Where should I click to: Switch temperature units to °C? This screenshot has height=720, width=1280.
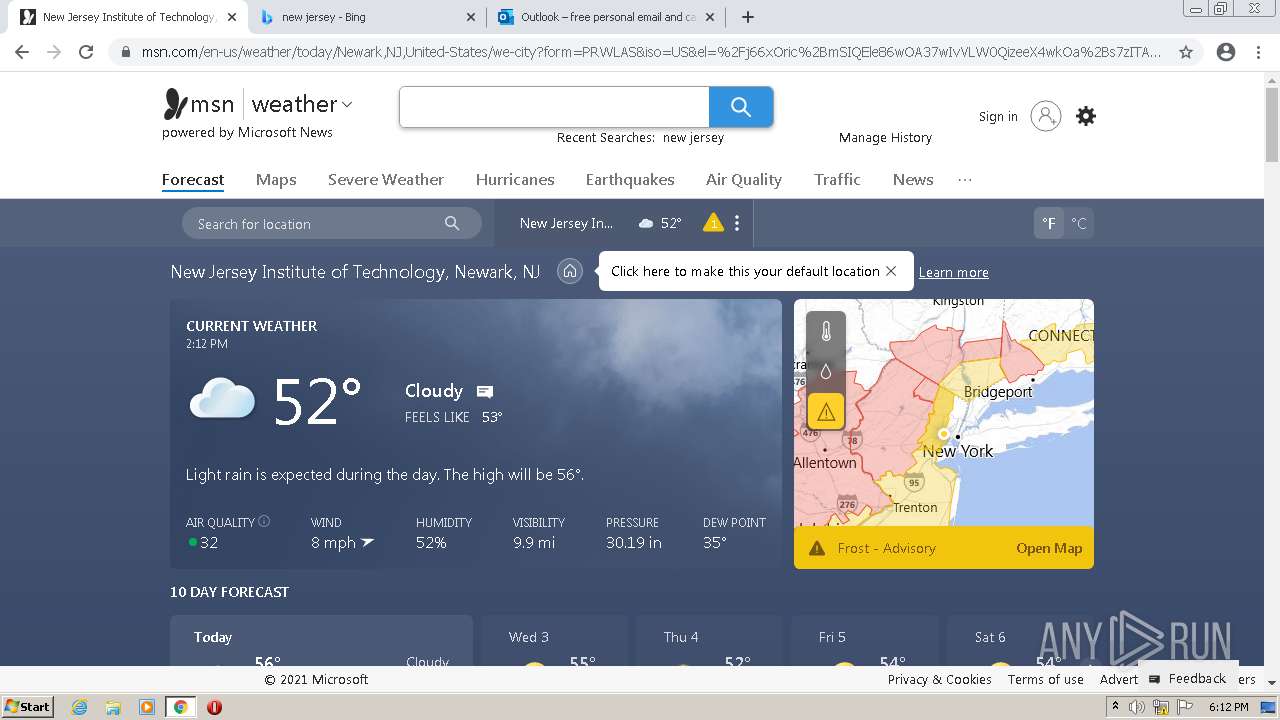tap(1079, 224)
